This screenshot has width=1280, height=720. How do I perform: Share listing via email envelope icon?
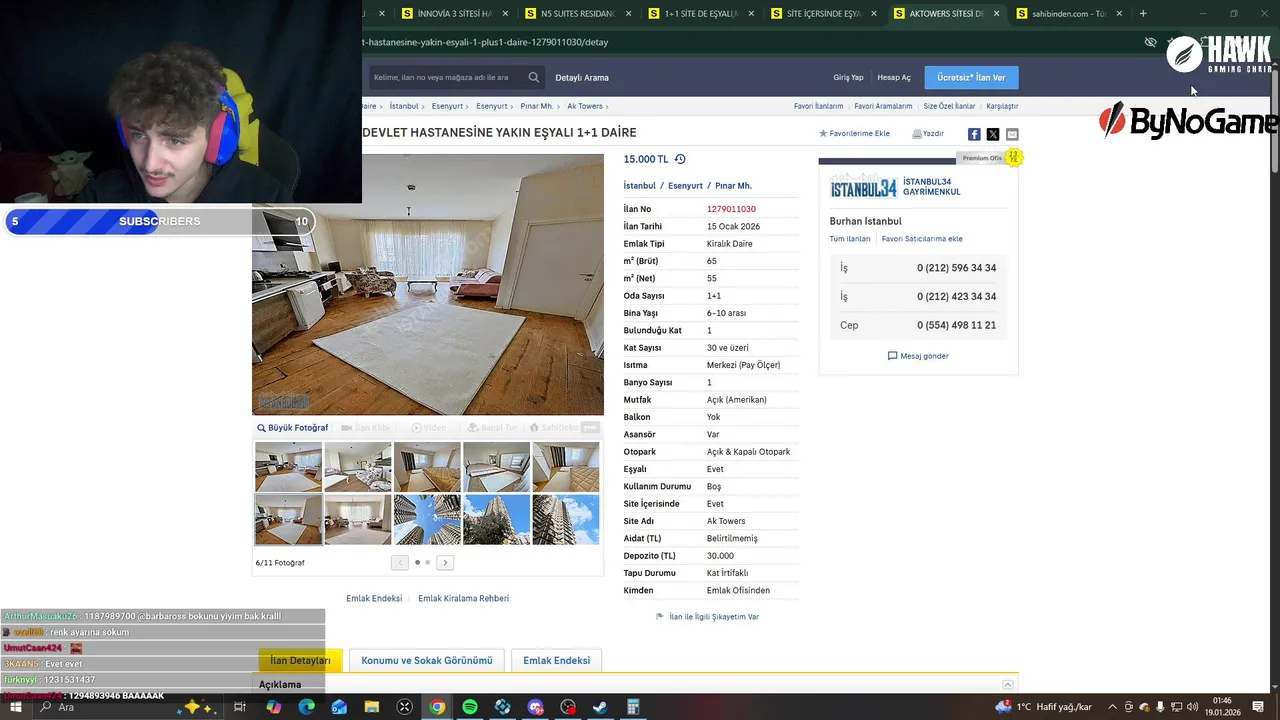[1012, 134]
